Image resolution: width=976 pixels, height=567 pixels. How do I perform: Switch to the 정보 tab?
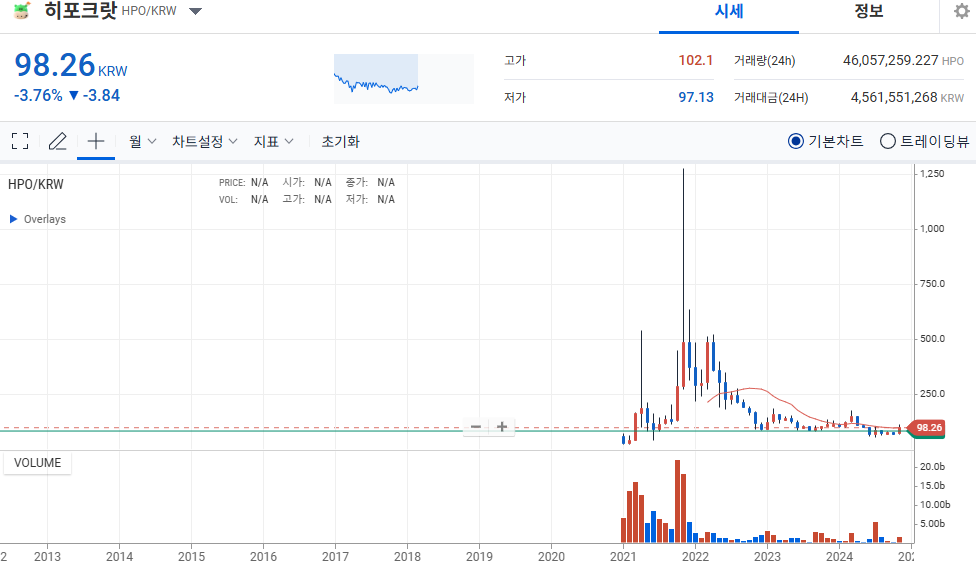coord(869,11)
